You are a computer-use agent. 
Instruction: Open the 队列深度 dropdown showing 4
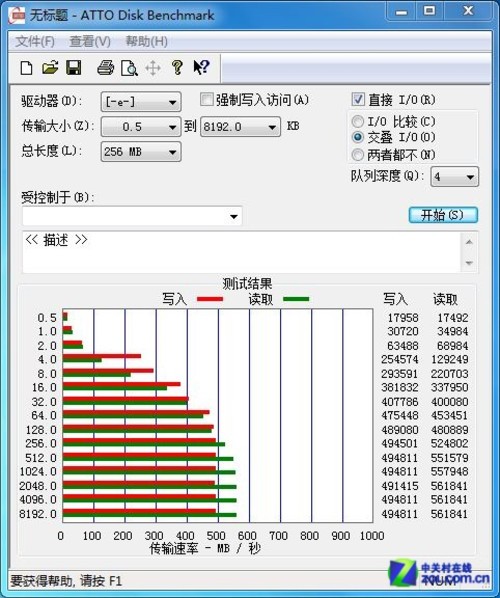coord(455,177)
